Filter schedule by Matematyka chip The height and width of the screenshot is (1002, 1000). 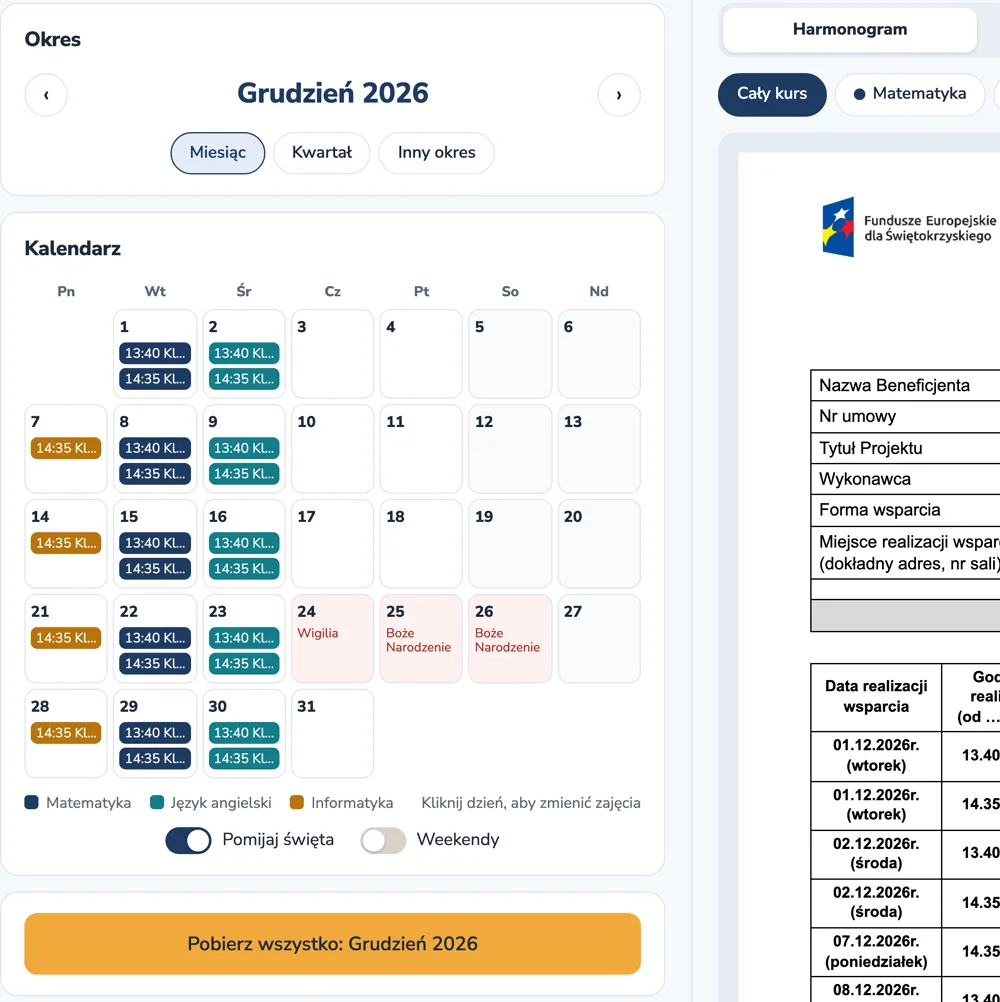[910, 94]
